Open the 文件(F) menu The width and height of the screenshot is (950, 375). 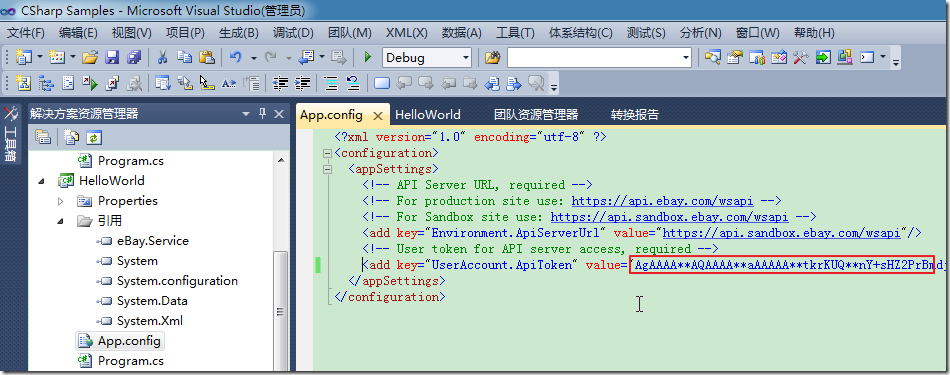pos(25,33)
